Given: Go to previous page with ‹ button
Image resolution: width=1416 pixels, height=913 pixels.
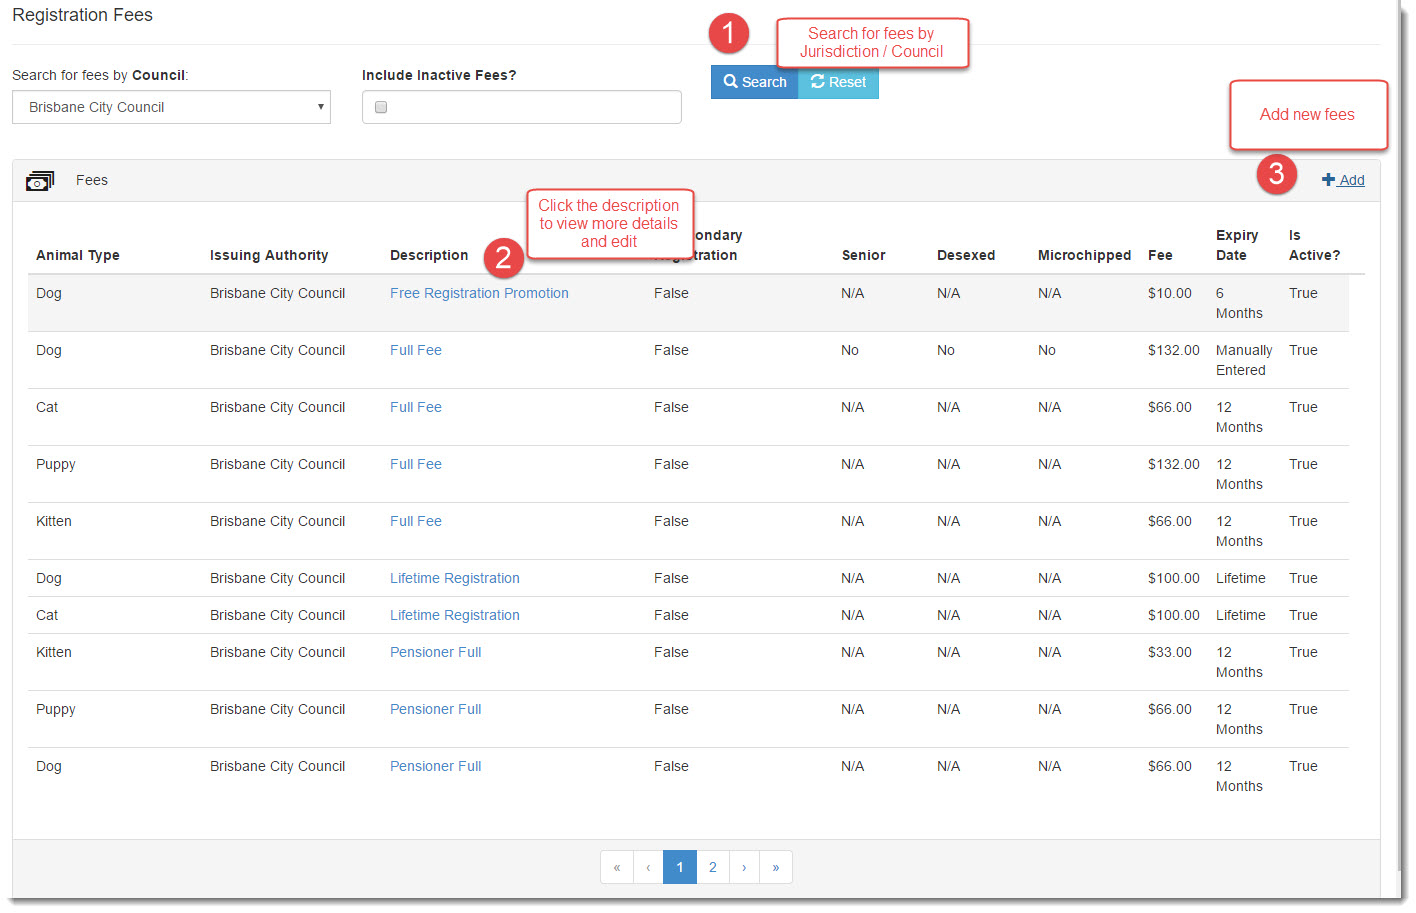Looking at the screenshot, I should coord(648,867).
